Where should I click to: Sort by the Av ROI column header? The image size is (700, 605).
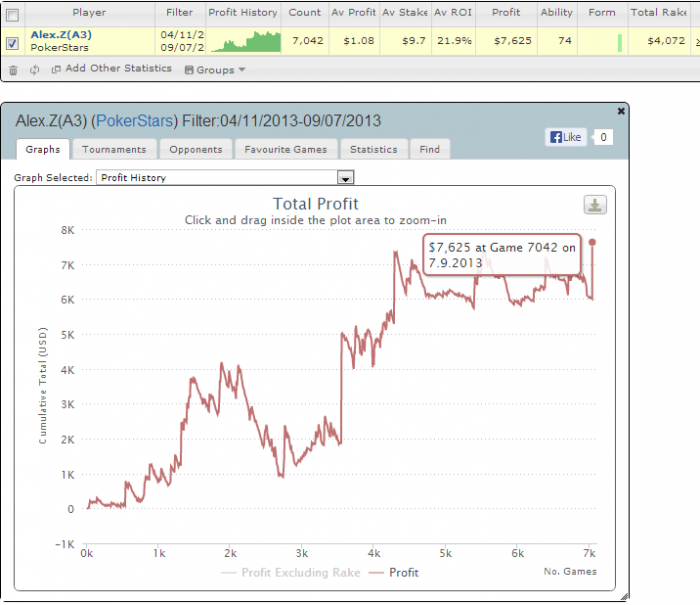click(x=453, y=13)
